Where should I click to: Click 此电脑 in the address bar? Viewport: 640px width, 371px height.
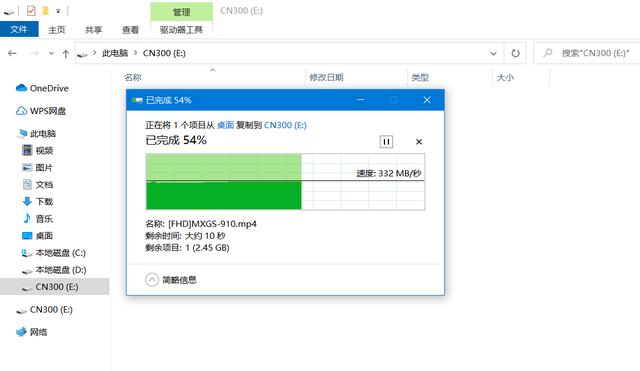(115, 53)
